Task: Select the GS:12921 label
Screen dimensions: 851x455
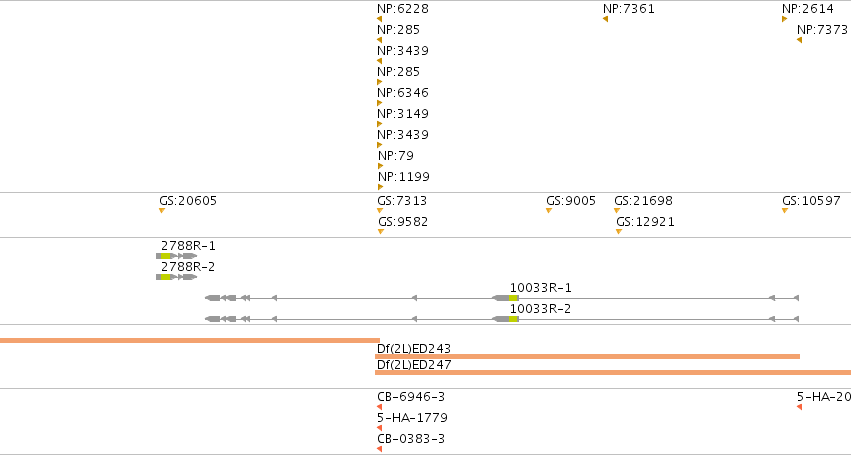Action: point(645,222)
